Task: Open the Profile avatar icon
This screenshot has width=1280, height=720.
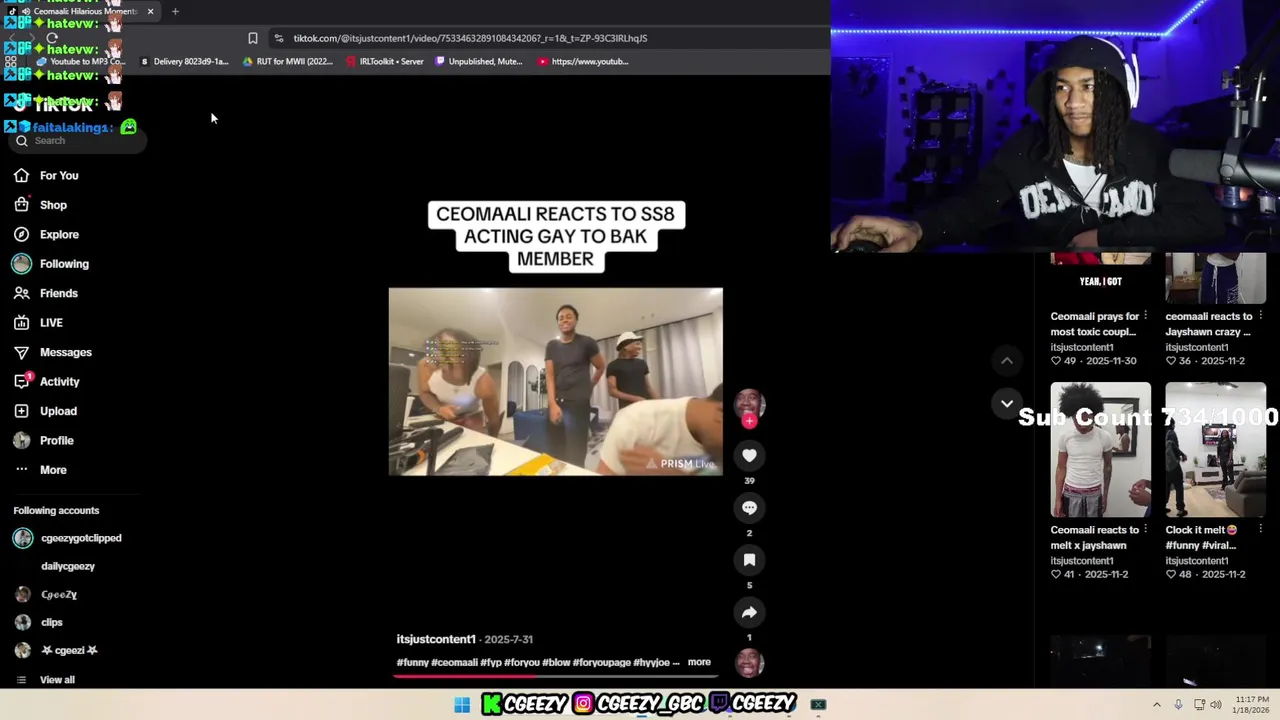Action: tap(21, 441)
